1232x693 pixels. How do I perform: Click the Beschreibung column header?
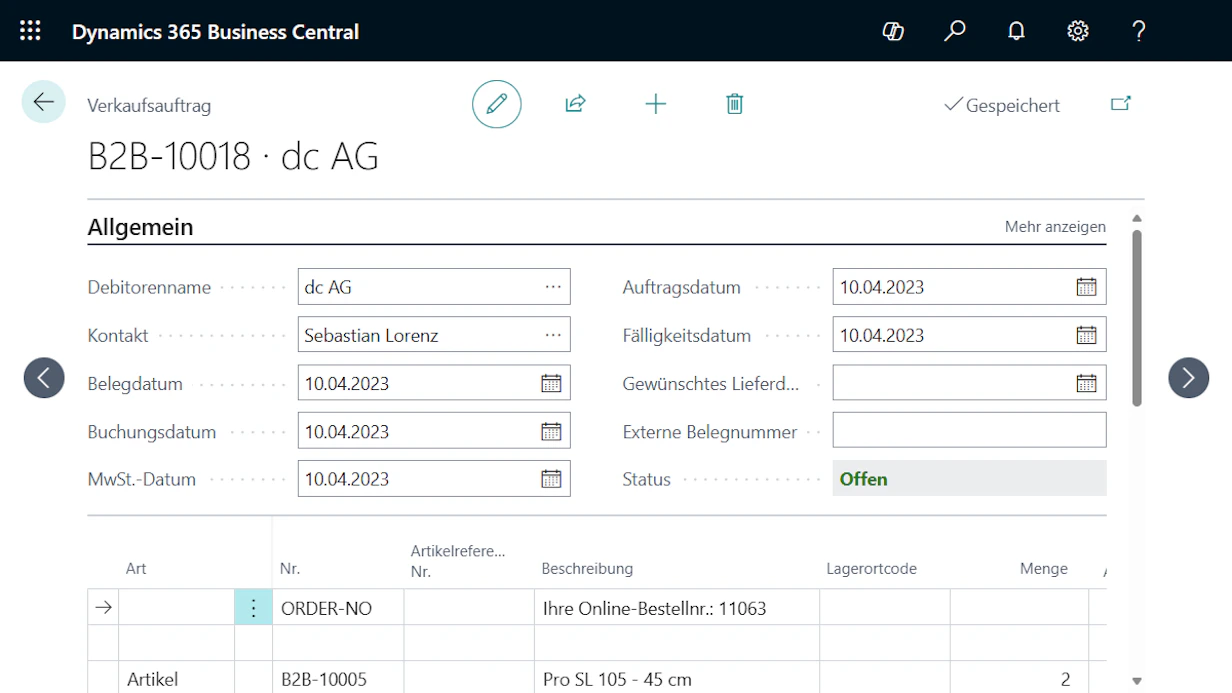point(587,568)
